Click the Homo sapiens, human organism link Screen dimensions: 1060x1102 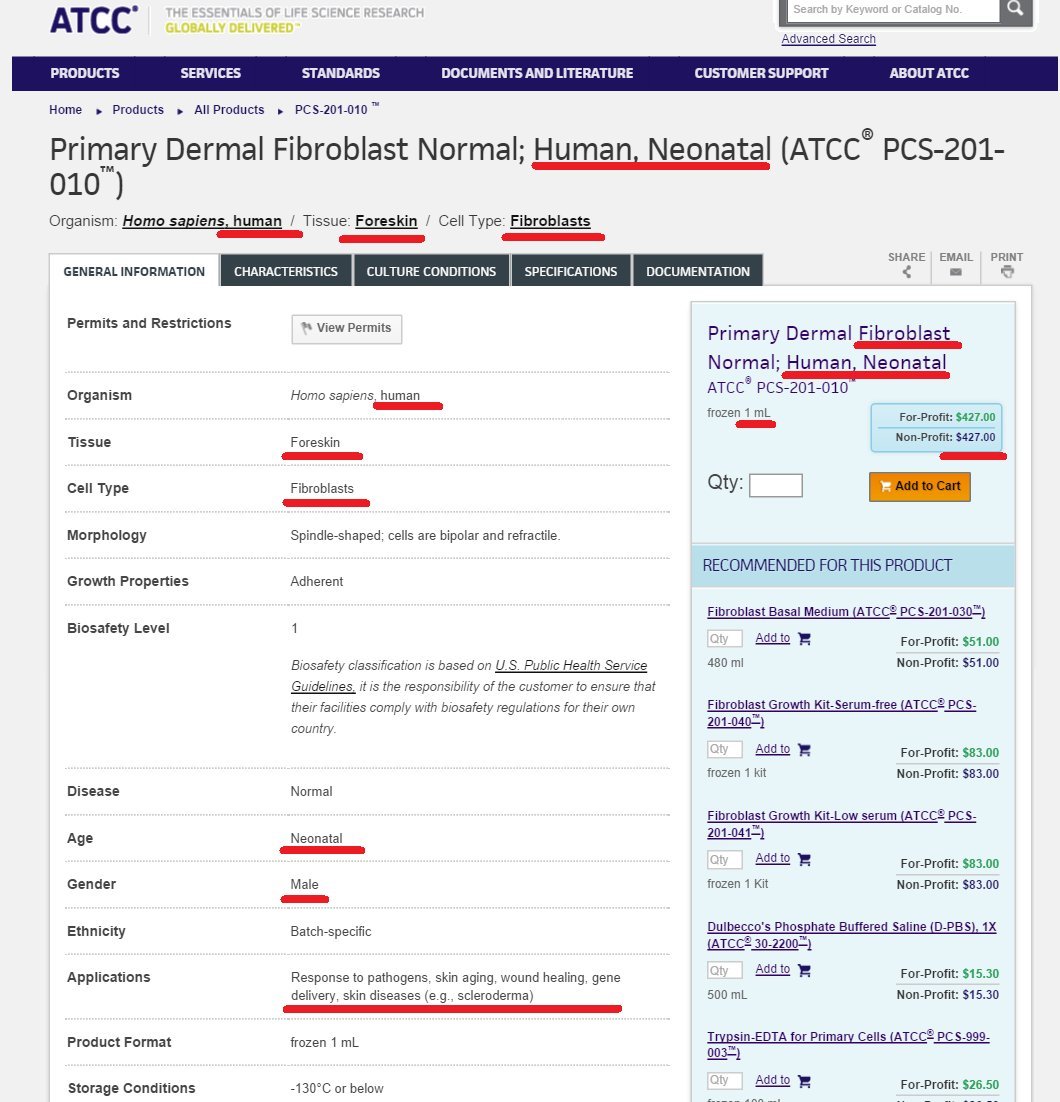tap(202, 221)
